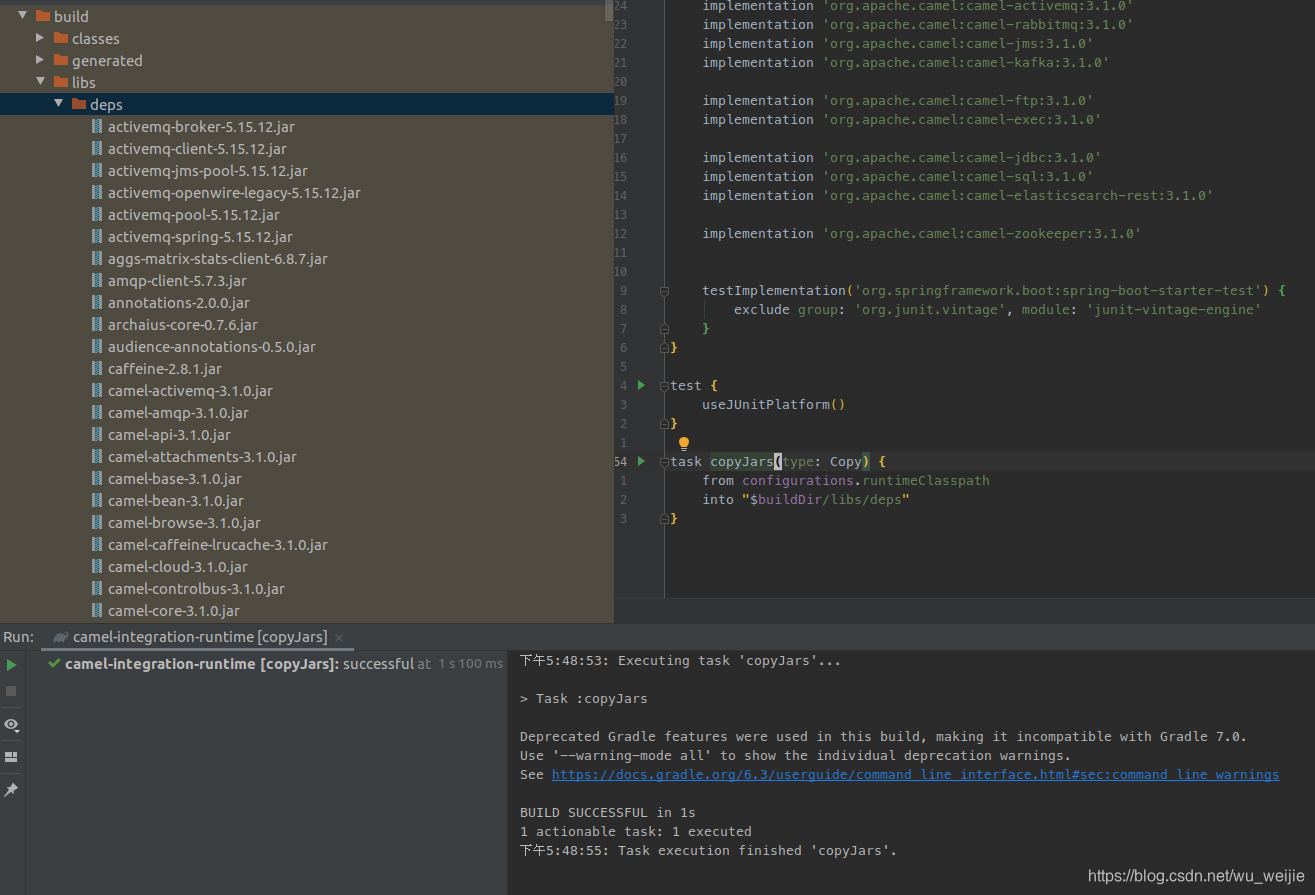The image size is (1315, 895).
Task: Fold the test block using its gutter marker
Action: (664, 385)
